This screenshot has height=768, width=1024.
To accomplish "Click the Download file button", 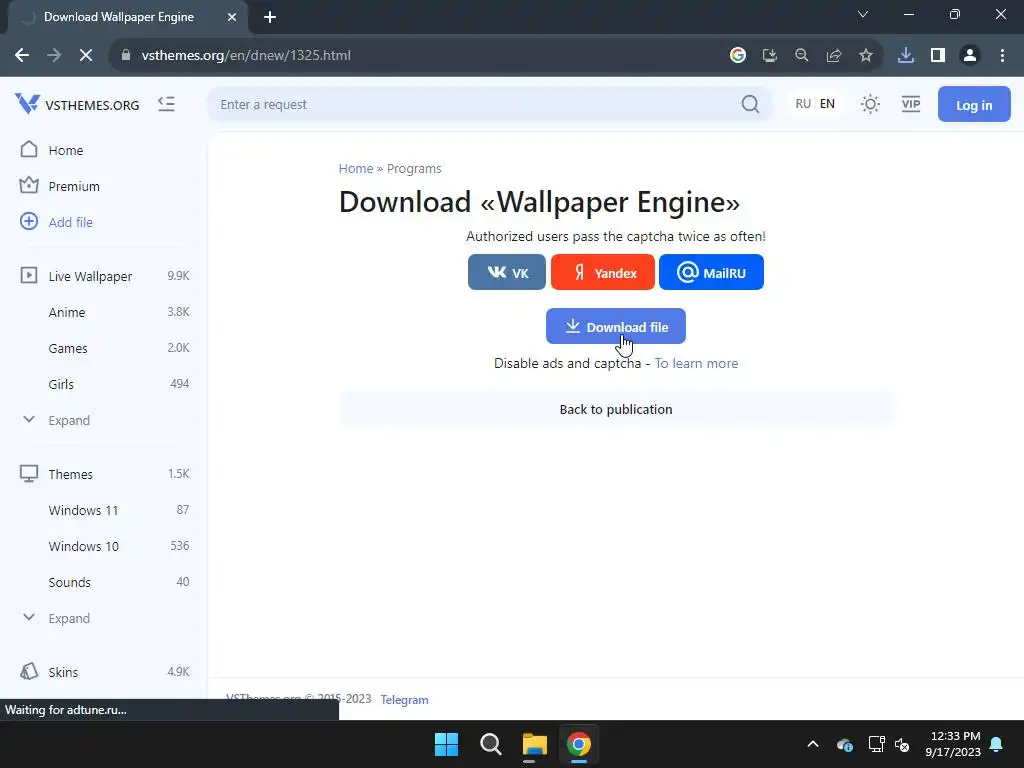I will pyautogui.click(x=616, y=327).
